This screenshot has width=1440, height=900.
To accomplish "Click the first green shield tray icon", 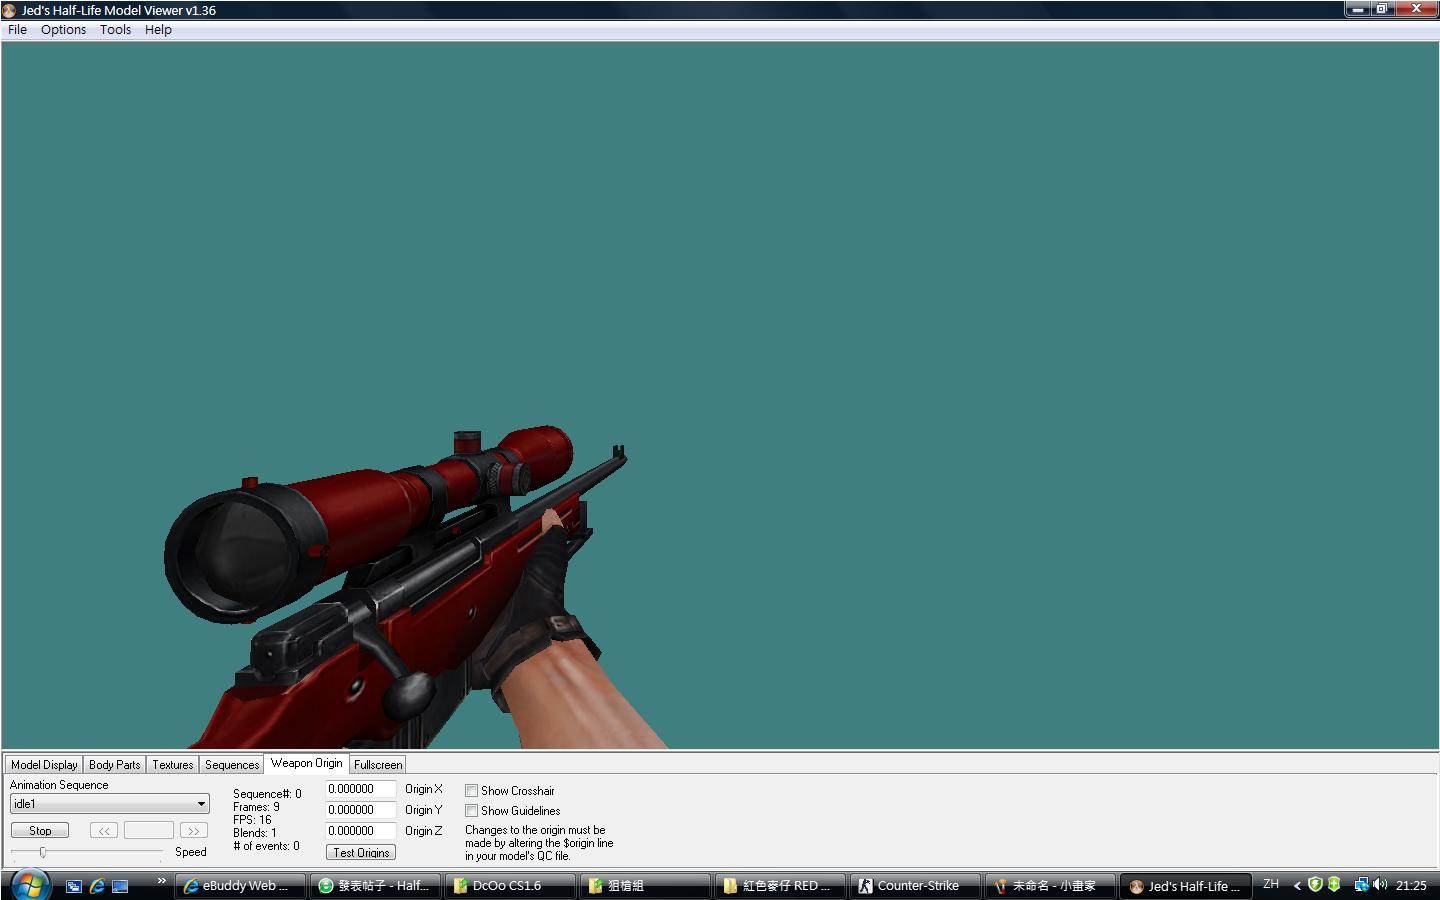I will coord(1315,885).
